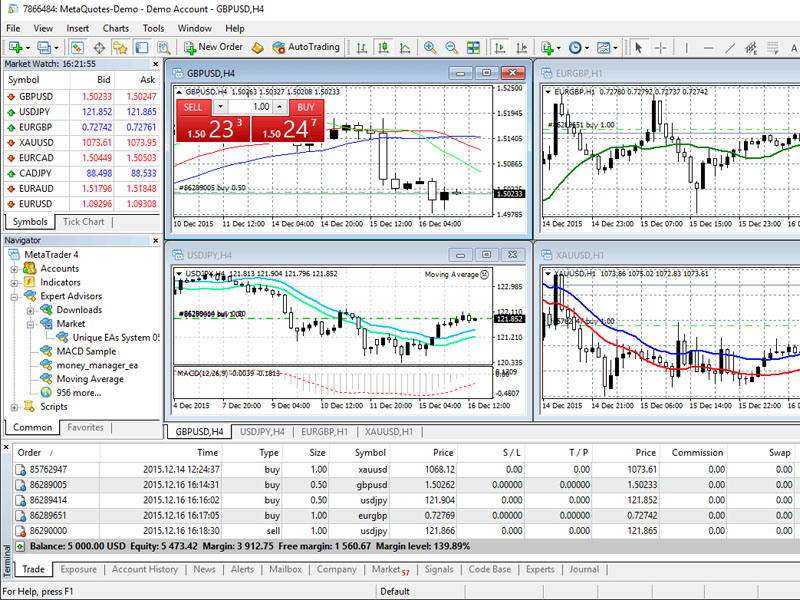The width and height of the screenshot is (800, 600).
Task: Open the Strategy Tester toolbar icon
Action: (x=164, y=47)
